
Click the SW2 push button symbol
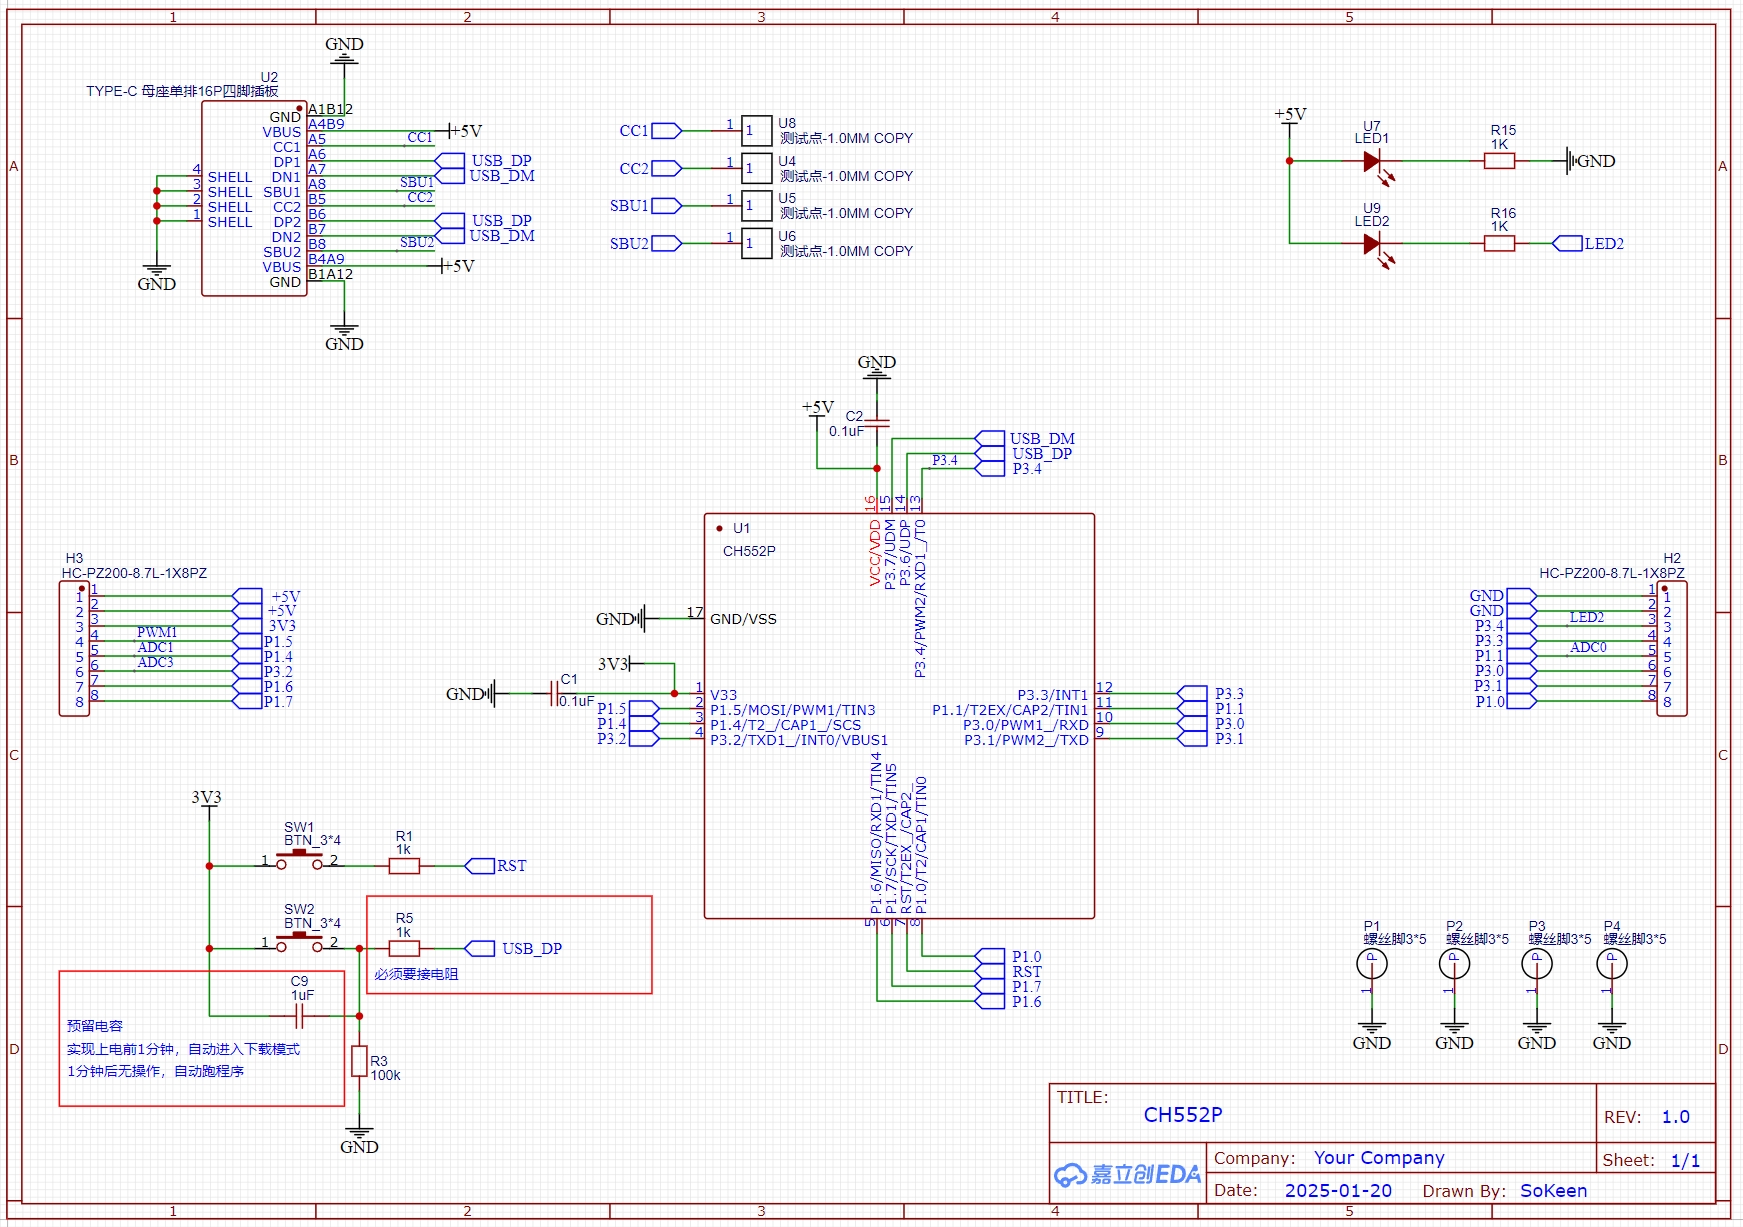299,943
